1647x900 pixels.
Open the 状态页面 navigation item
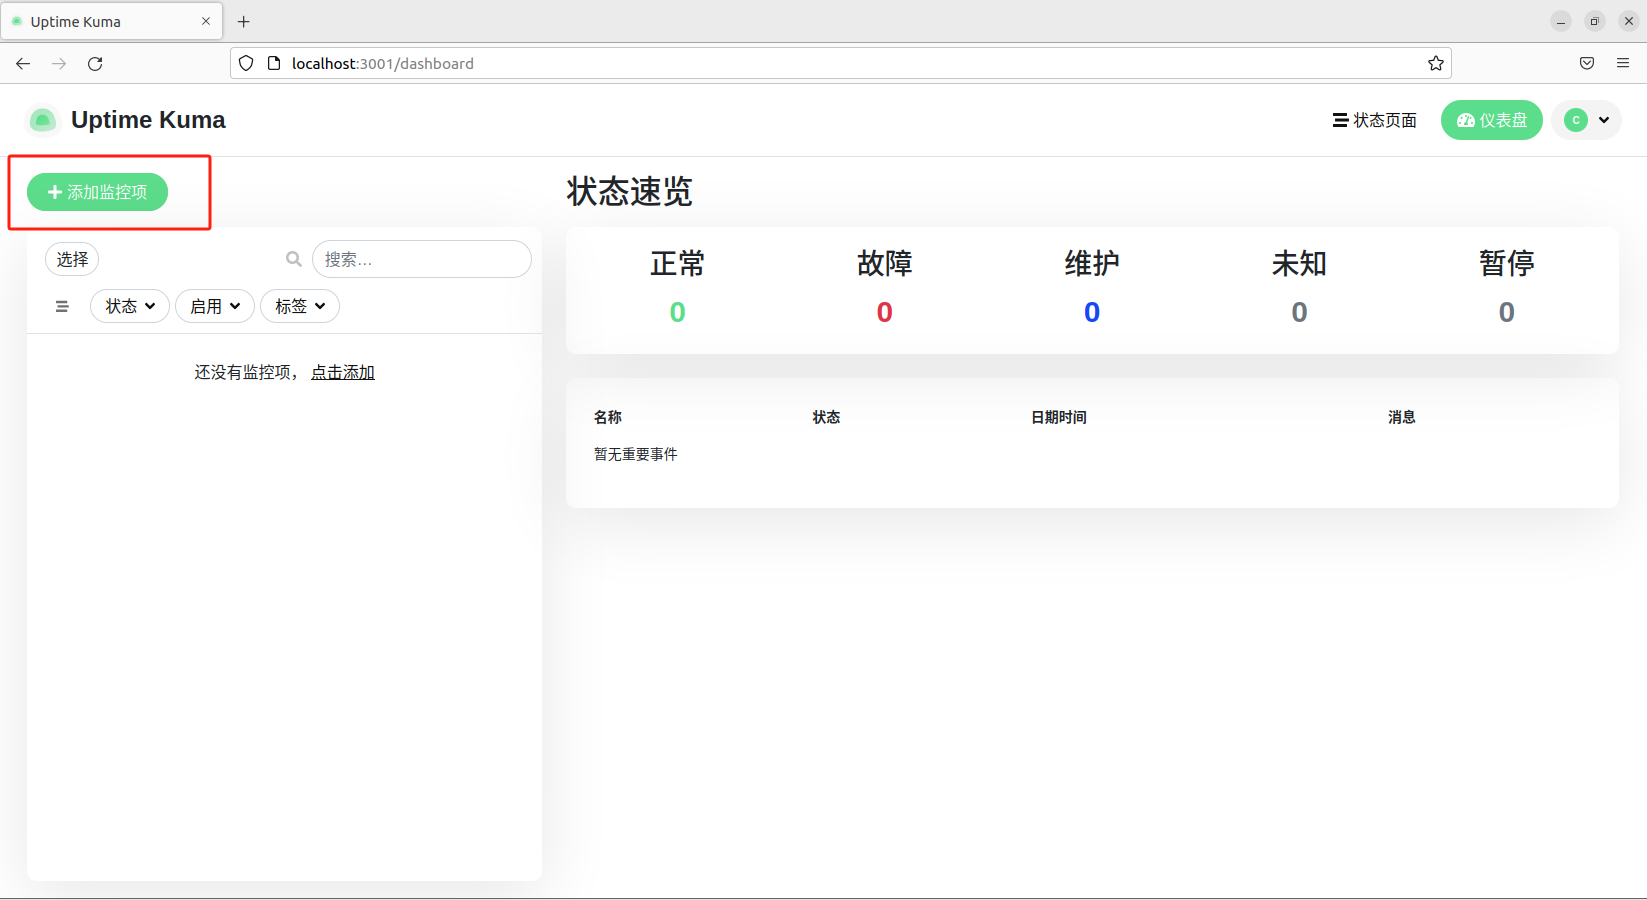pyautogui.click(x=1374, y=120)
